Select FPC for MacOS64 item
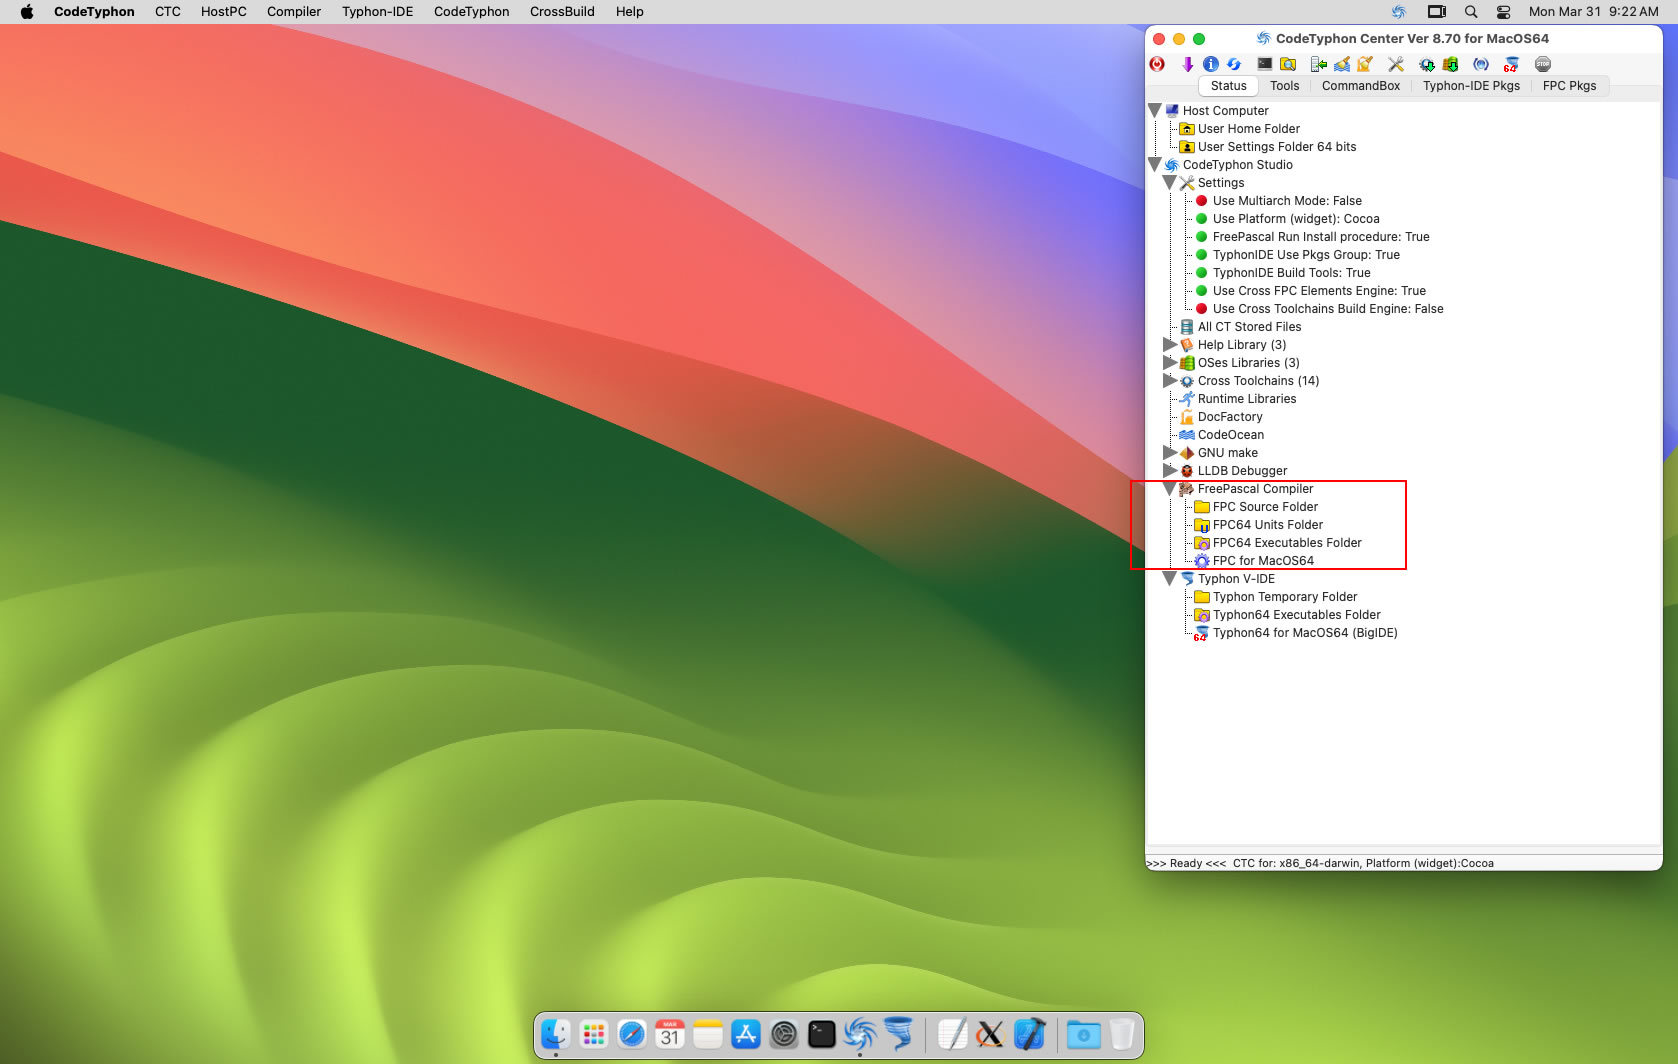This screenshot has width=1678, height=1064. 1263,561
